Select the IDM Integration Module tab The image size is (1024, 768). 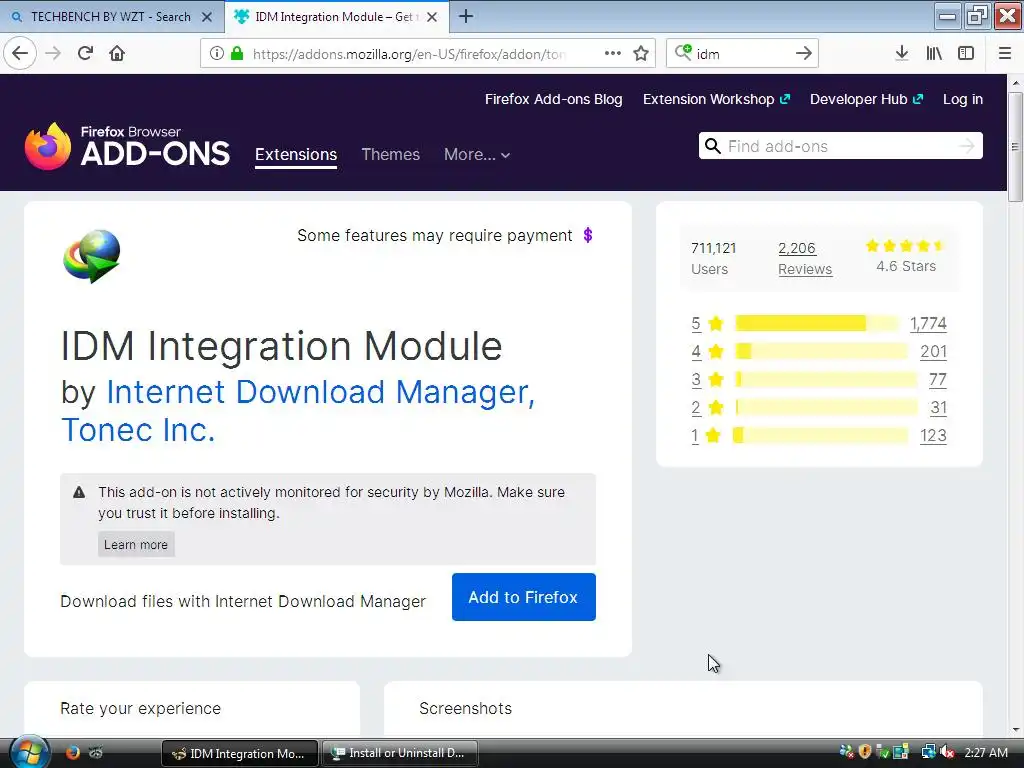pos(335,17)
